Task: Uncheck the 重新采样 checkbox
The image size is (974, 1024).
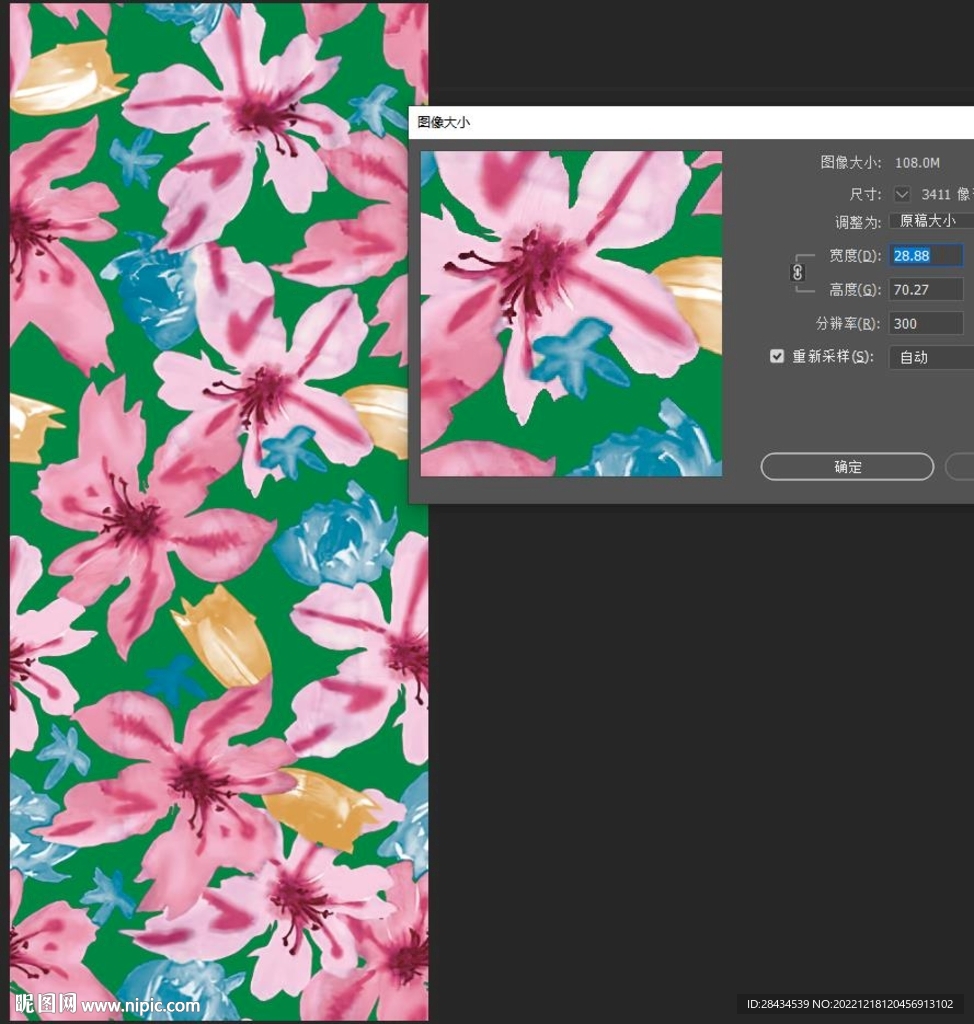Action: pos(777,356)
